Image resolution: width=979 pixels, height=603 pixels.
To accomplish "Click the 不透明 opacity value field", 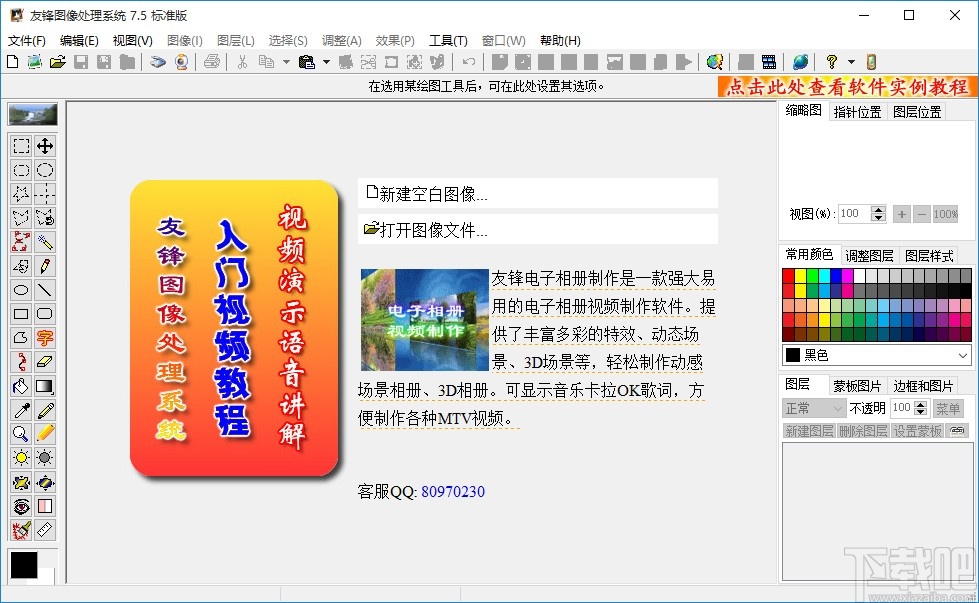I will (x=902, y=408).
